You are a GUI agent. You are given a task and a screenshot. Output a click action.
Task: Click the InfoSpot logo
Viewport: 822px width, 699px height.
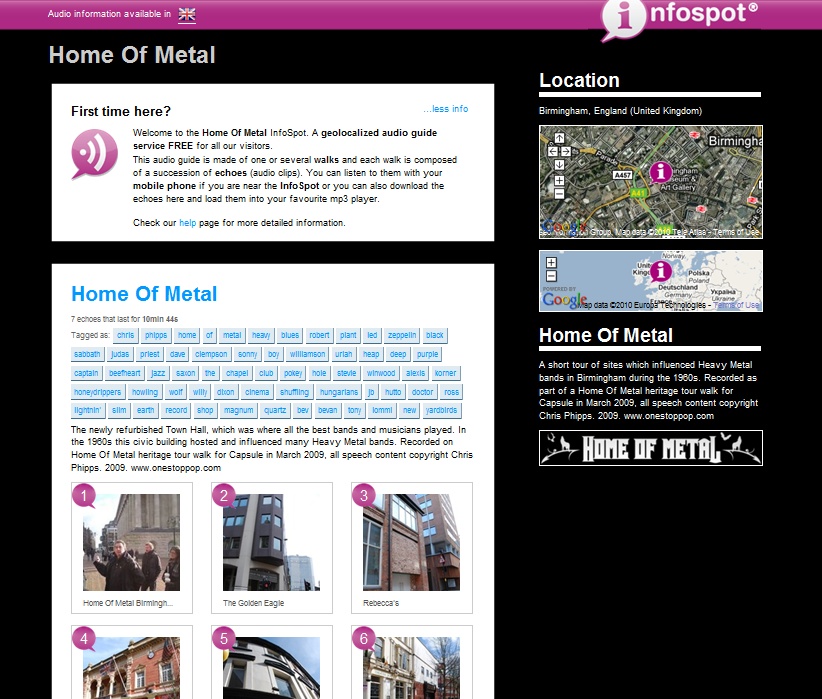point(681,18)
